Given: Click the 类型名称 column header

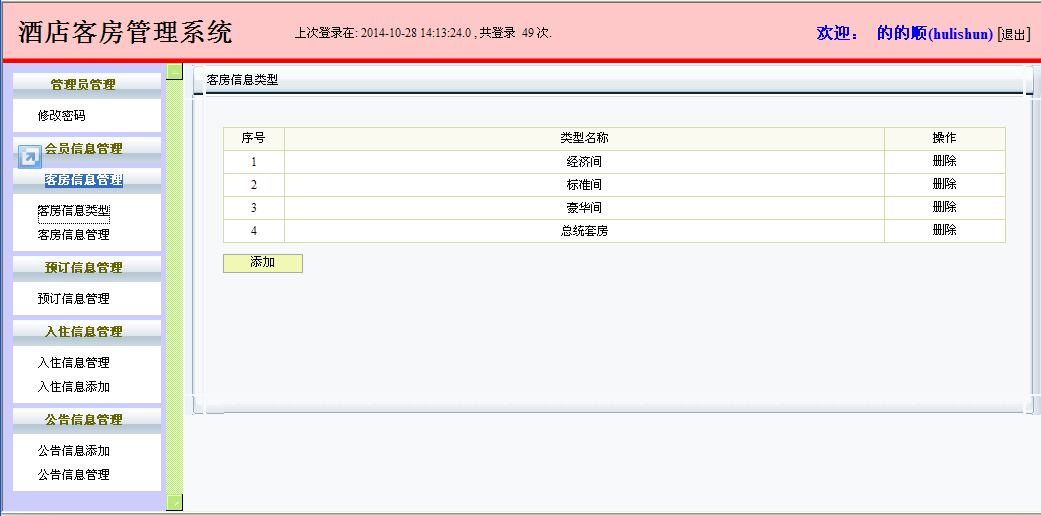Looking at the screenshot, I should pyautogui.click(x=584, y=139).
